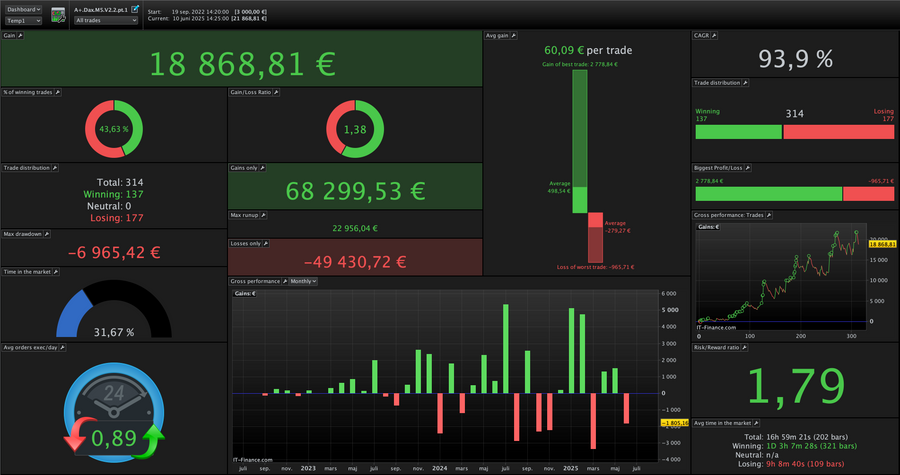This screenshot has width=900, height=475.
Task: Click the Average 498,54 € label in Avg gain
Action: click(560, 187)
